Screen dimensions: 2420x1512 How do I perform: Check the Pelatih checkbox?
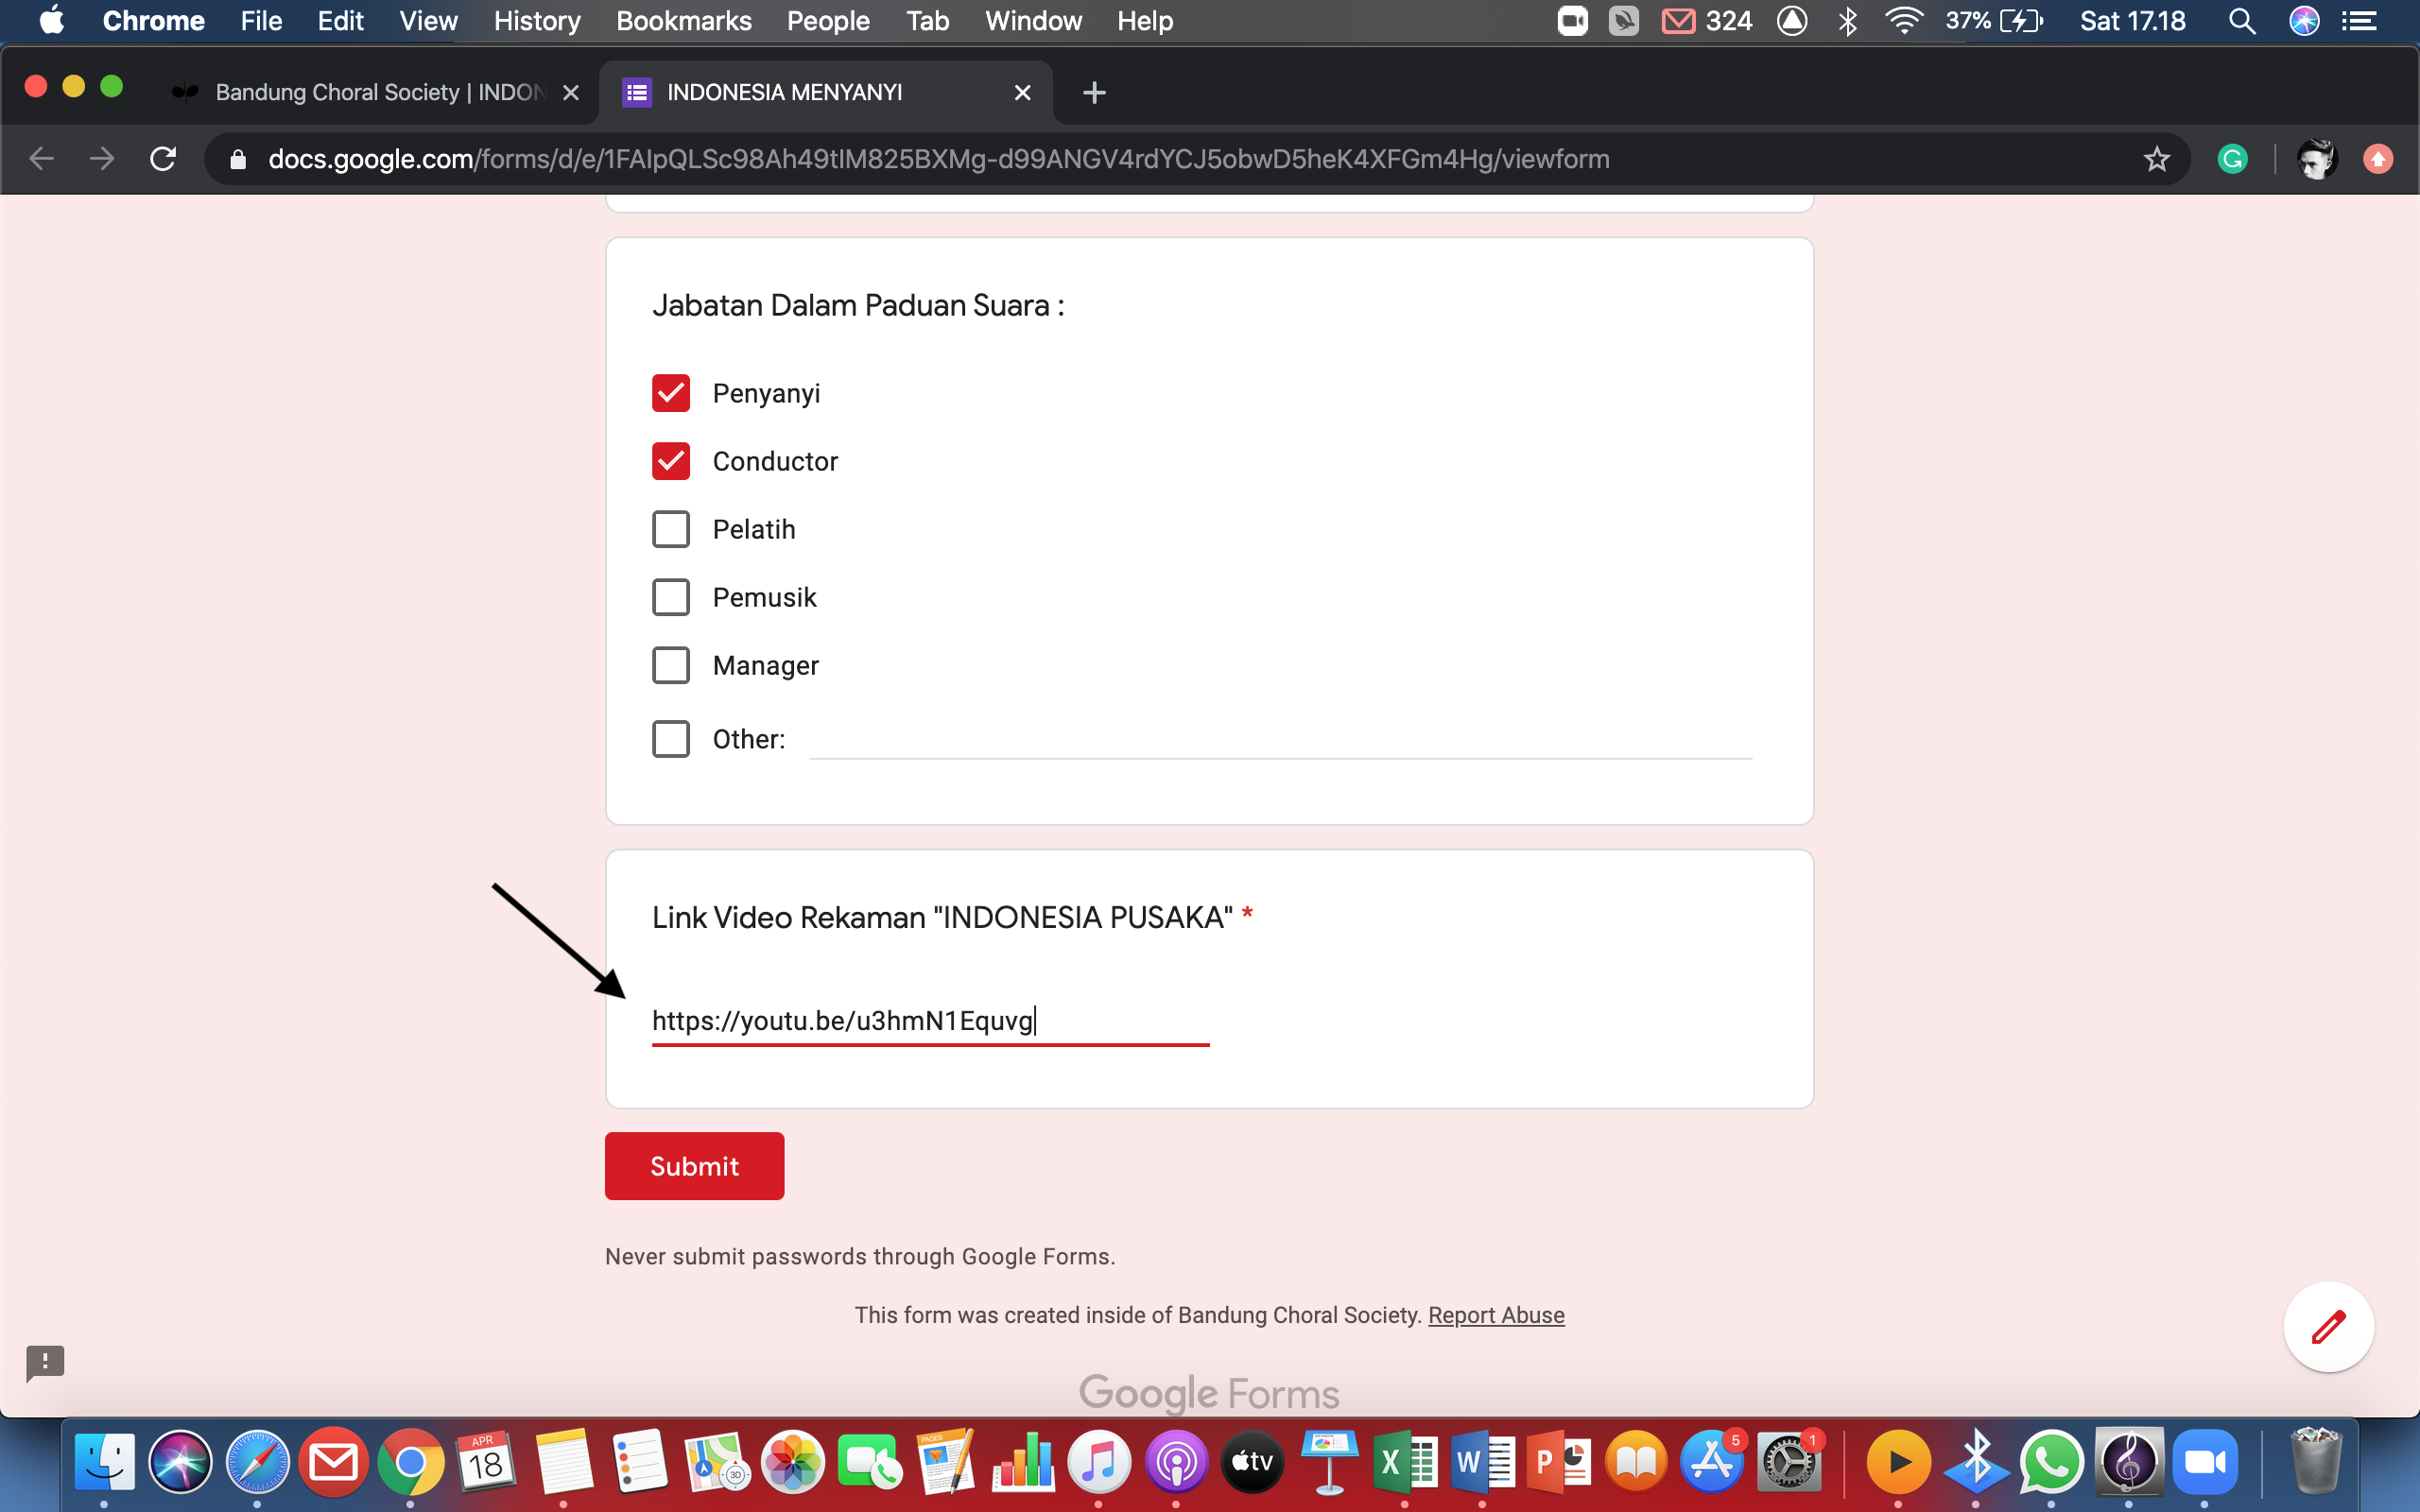(x=671, y=529)
